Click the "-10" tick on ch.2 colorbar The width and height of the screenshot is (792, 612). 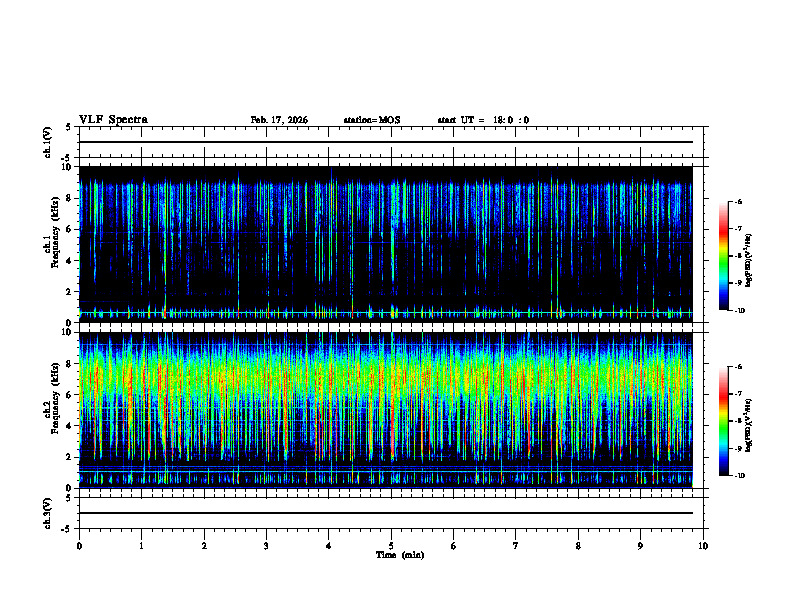(x=740, y=476)
